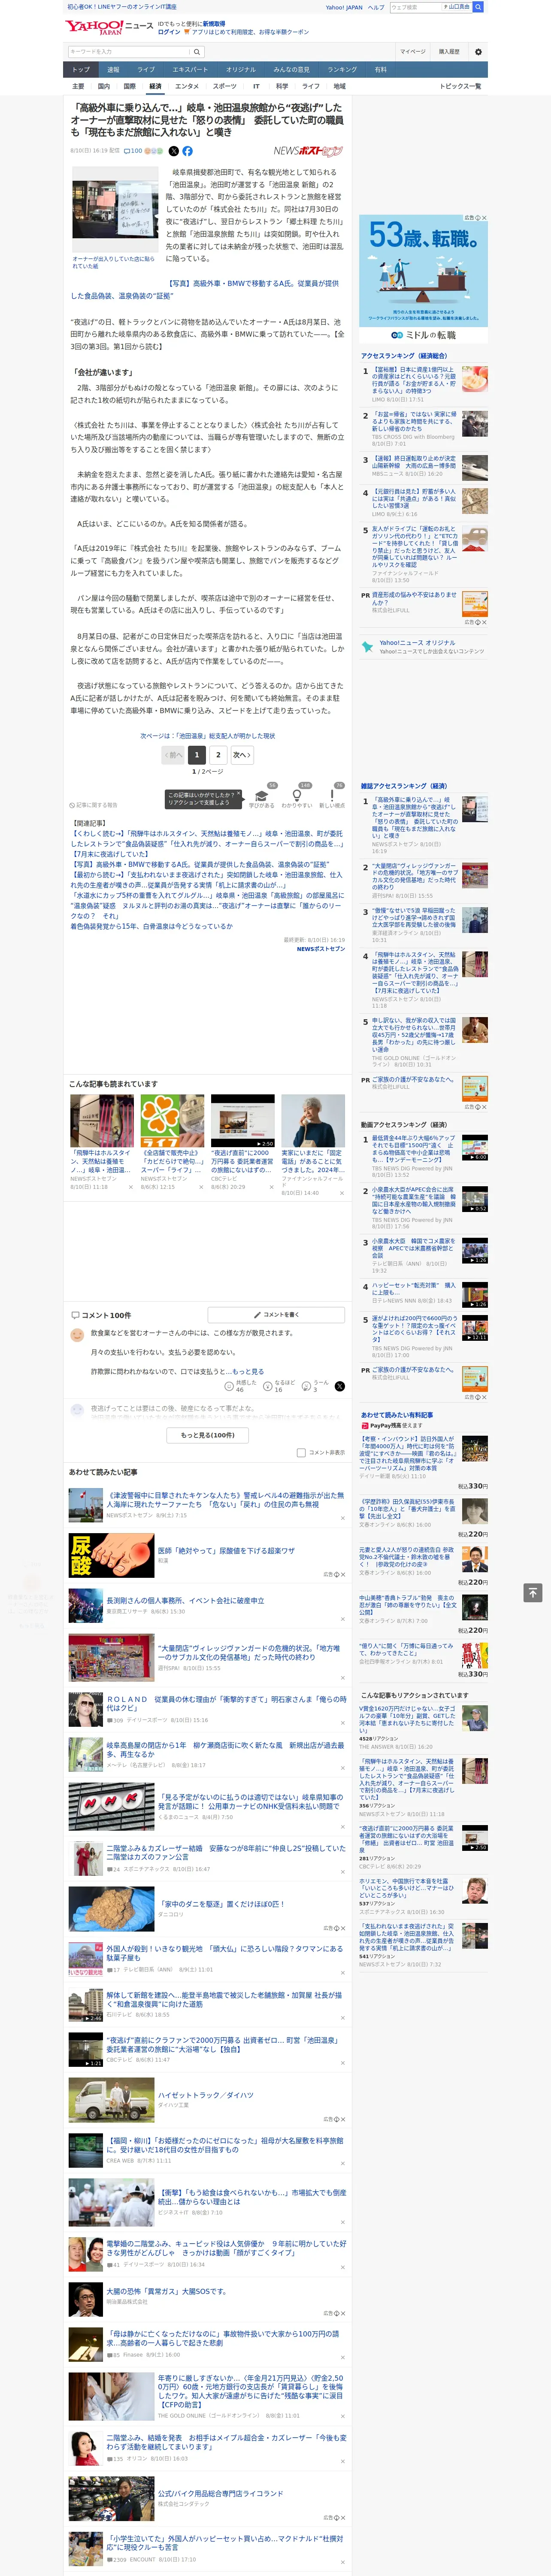Open 長渕剛さんの個人事務所 article link
This screenshot has height=2576, width=551.
pyautogui.click(x=185, y=1601)
